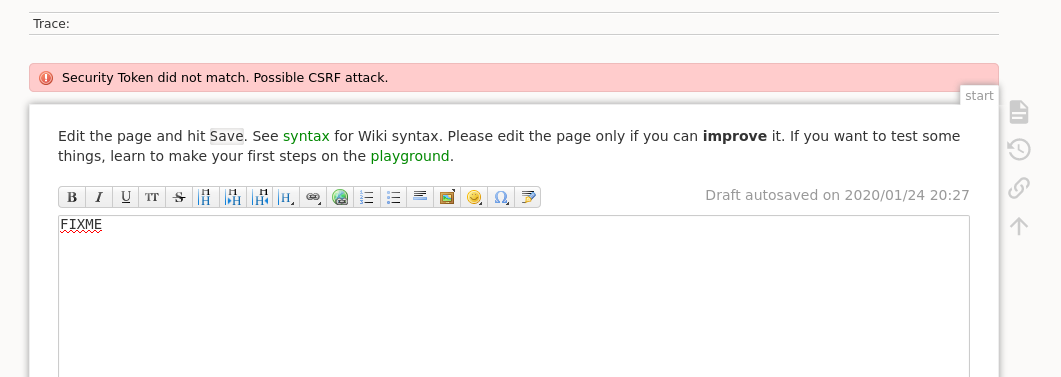This screenshot has width=1061, height=377.
Task: Apply underlined text formatting
Action: click(x=126, y=197)
